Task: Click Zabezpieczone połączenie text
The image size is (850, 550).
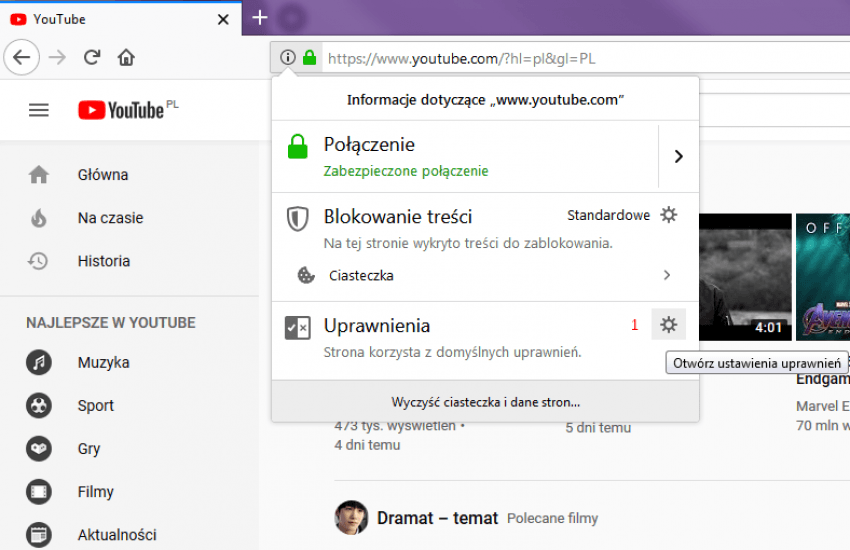Action: [406, 171]
